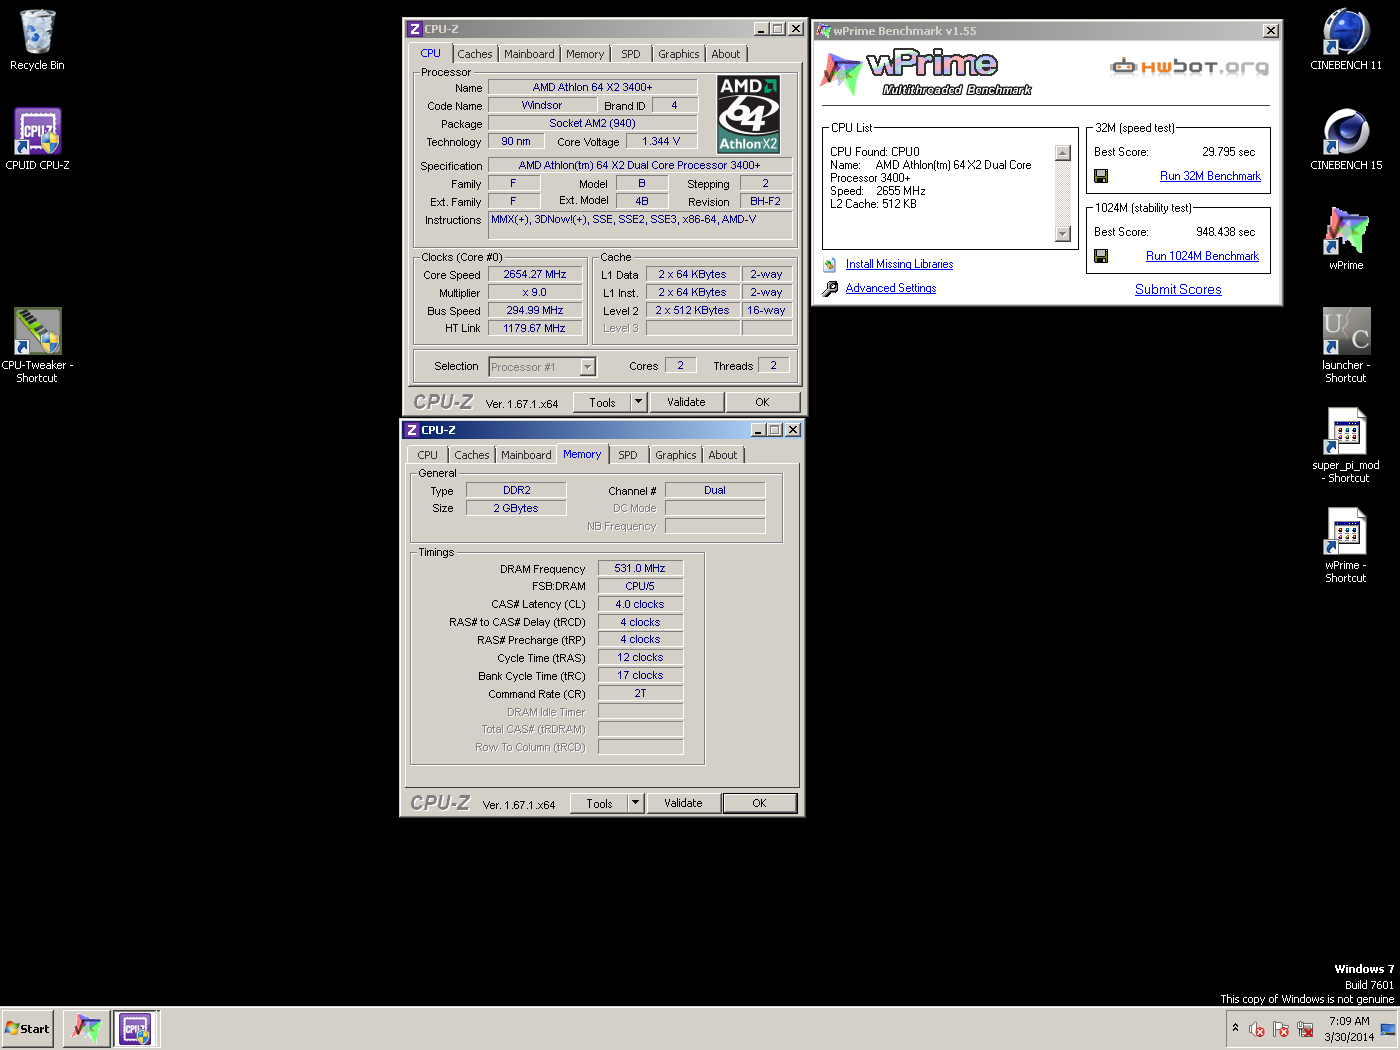Image resolution: width=1400 pixels, height=1050 pixels.
Task: Open the Start menu
Action: [x=28, y=1028]
